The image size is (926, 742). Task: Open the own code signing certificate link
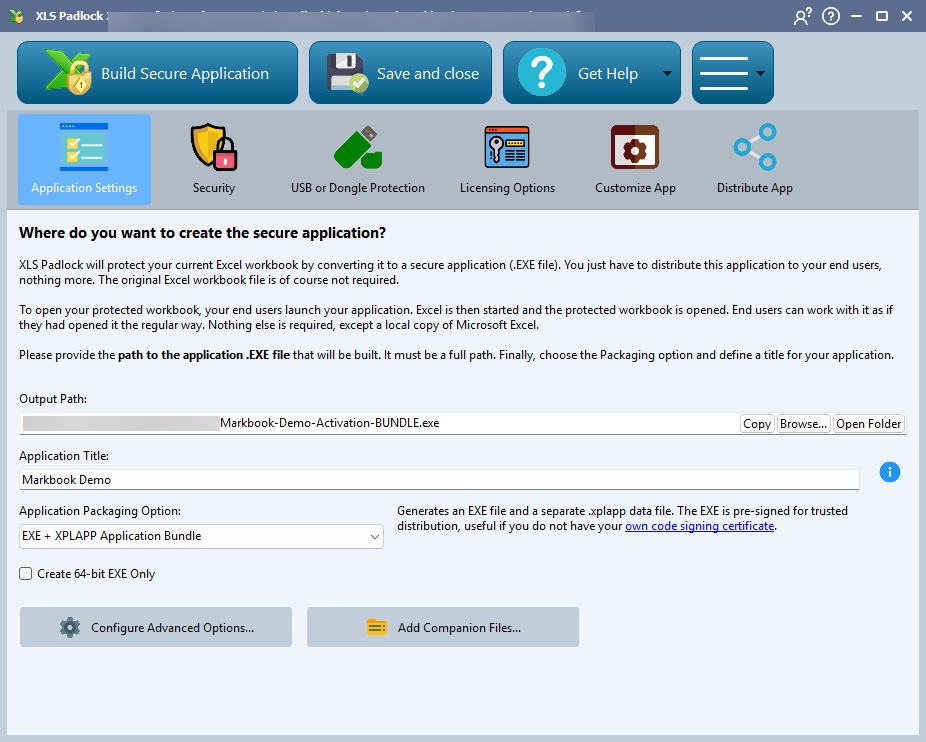(x=699, y=526)
